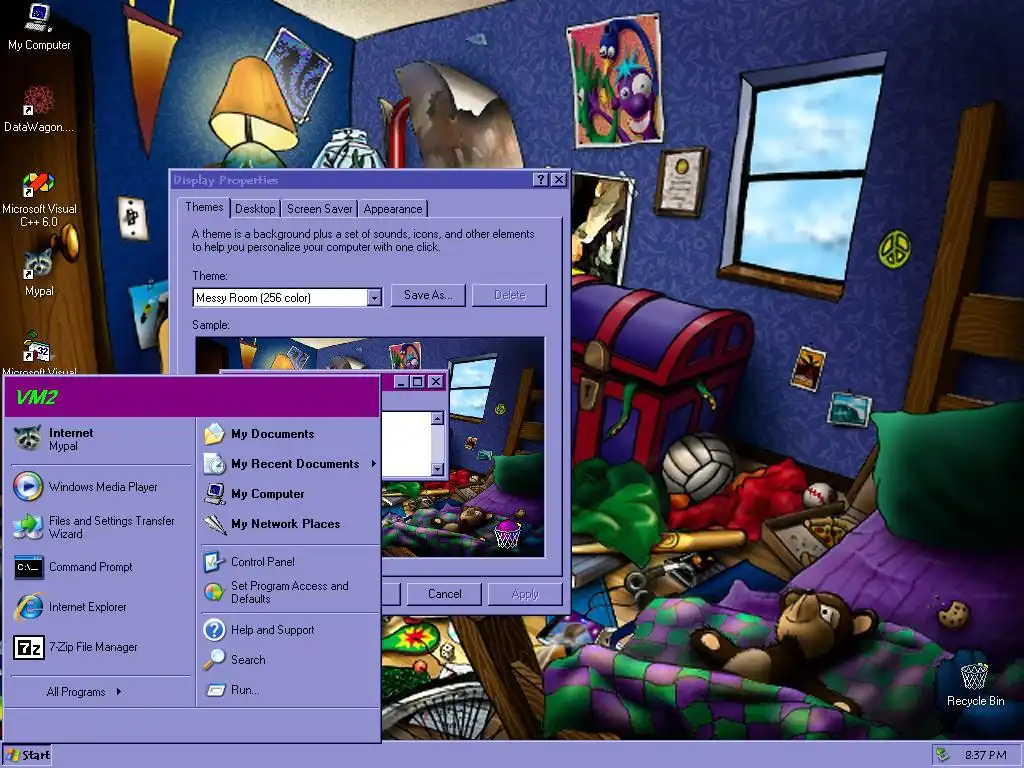The image size is (1024, 768).
Task: Click the Delete theme button
Action: (509, 295)
